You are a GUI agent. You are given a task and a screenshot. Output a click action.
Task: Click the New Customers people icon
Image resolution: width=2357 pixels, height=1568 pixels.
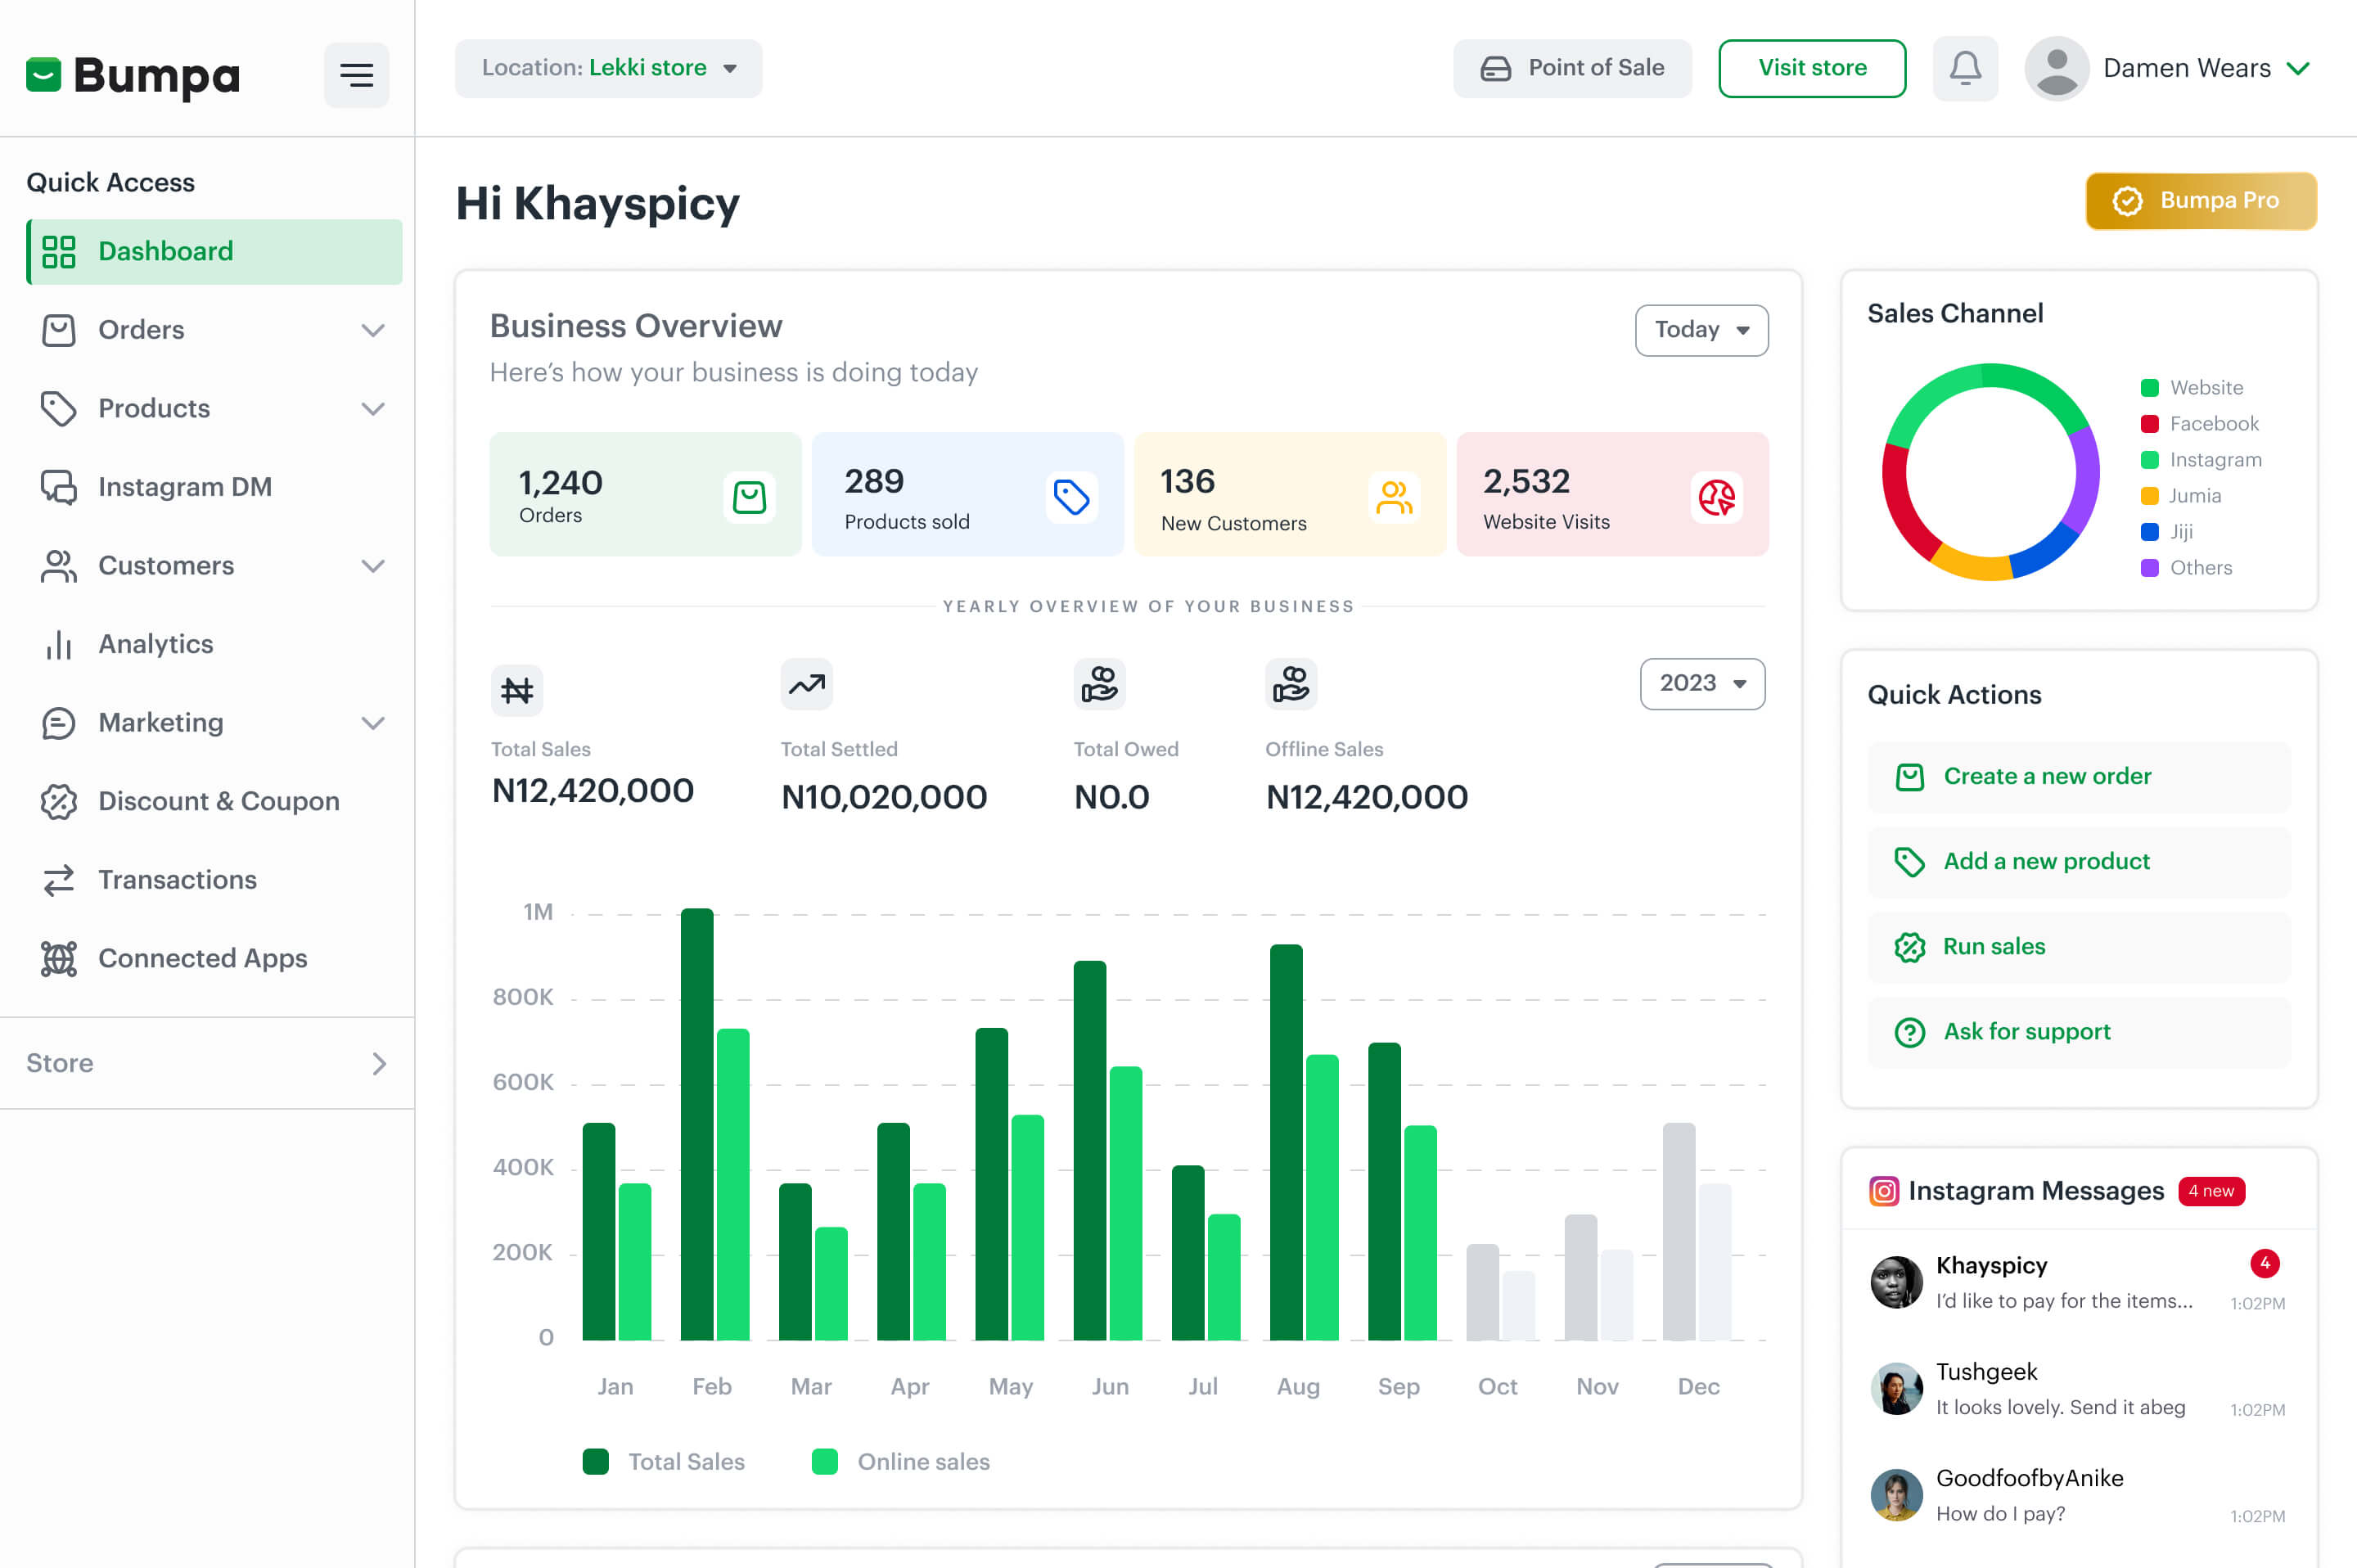point(1393,497)
